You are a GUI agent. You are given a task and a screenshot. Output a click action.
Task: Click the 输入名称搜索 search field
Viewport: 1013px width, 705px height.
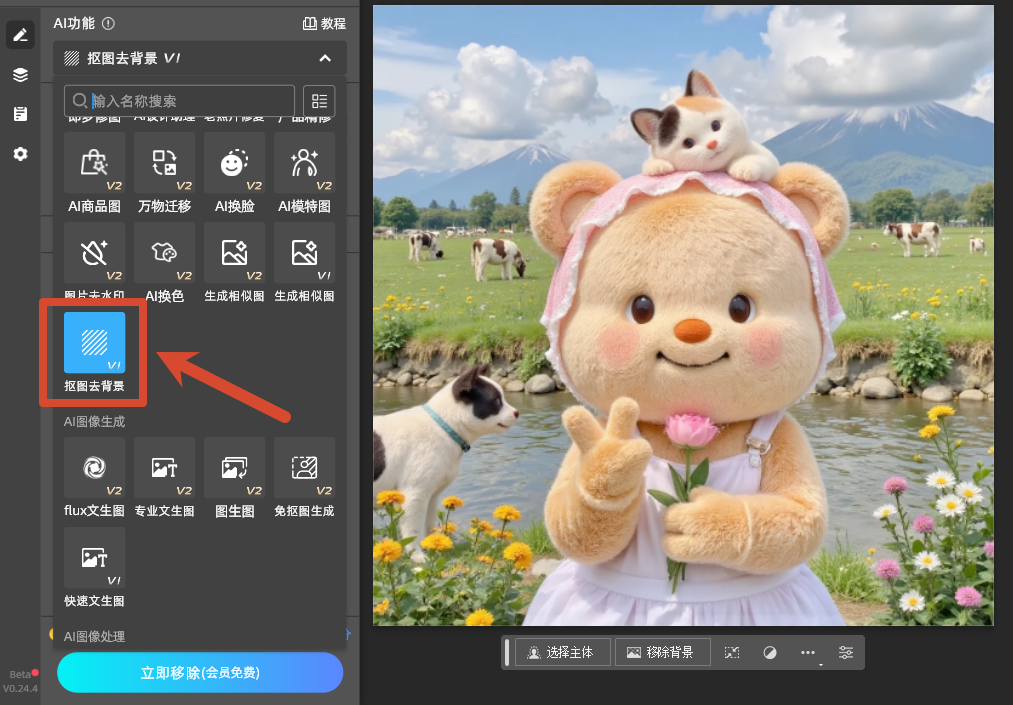[179, 101]
